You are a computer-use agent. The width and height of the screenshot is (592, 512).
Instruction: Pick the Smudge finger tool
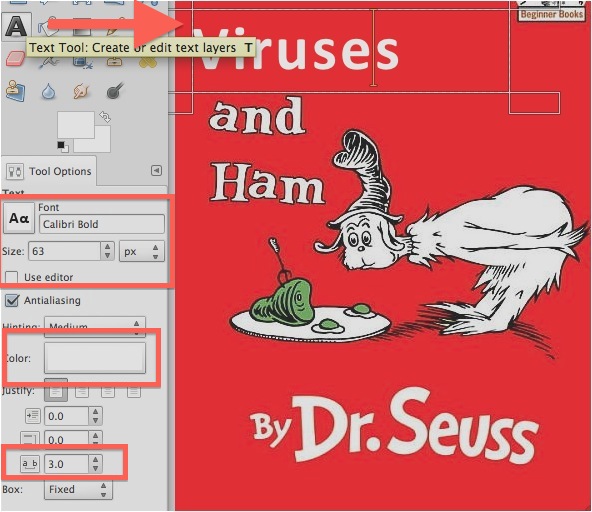click(x=81, y=91)
